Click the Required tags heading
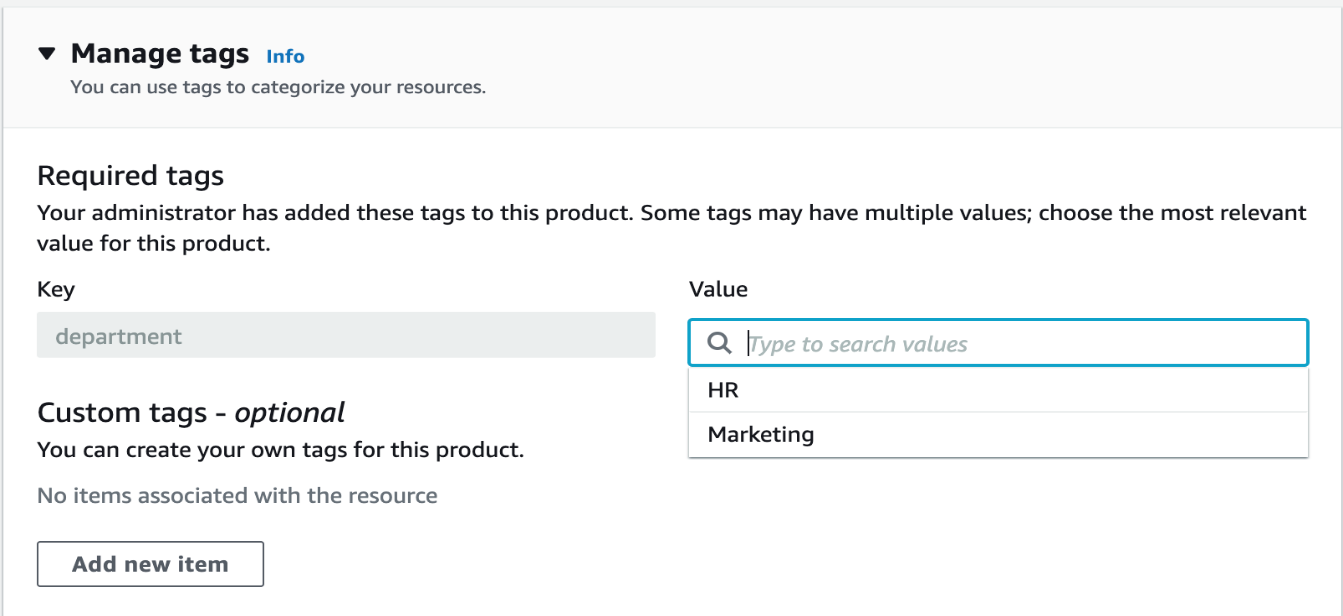1343x616 pixels. pyautogui.click(x=130, y=177)
